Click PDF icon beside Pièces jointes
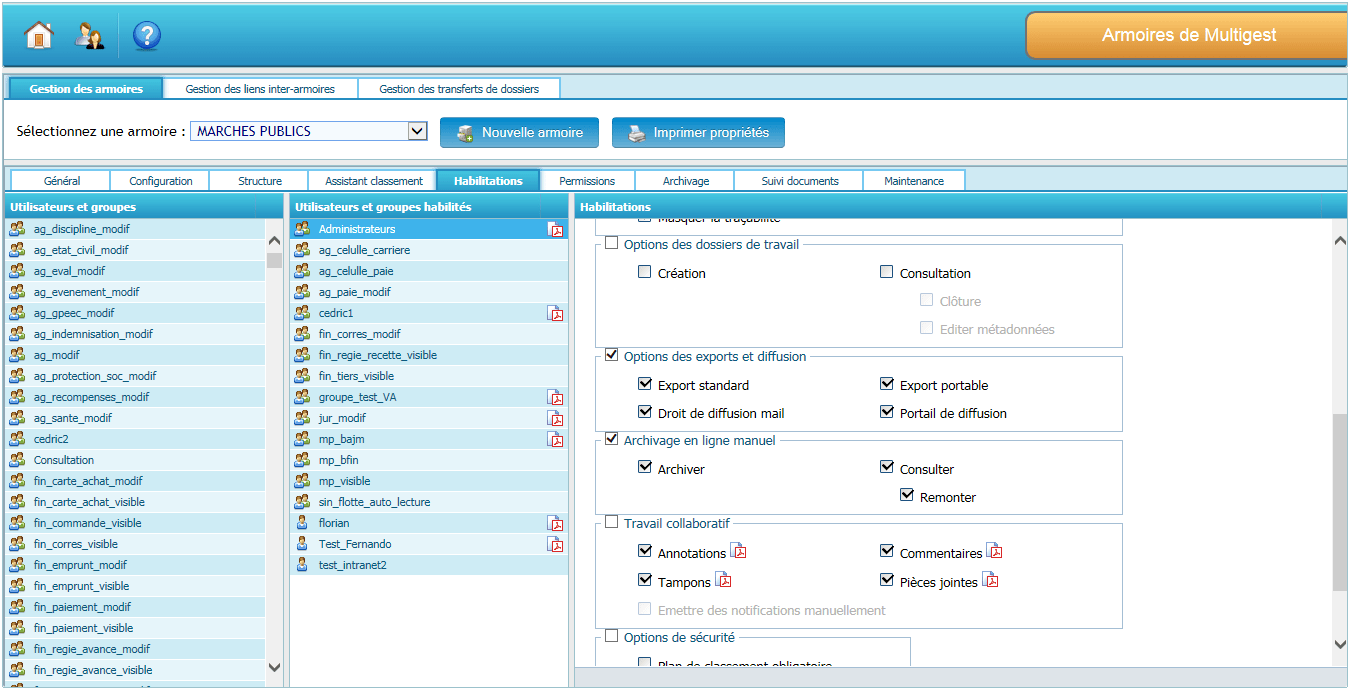The width and height of the screenshot is (1350, 690). tap(990, 580)
